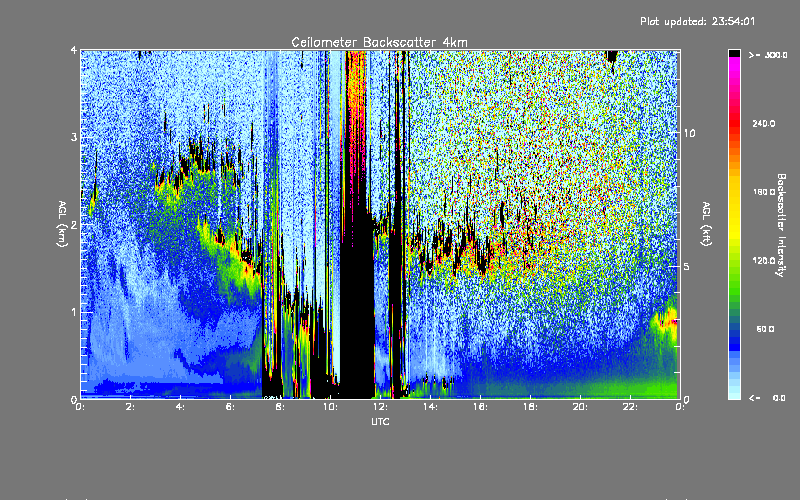800x500 pixels.
Task: Select the 'Backscatter Intensity' colorbar label
Action: click(781, 225)
